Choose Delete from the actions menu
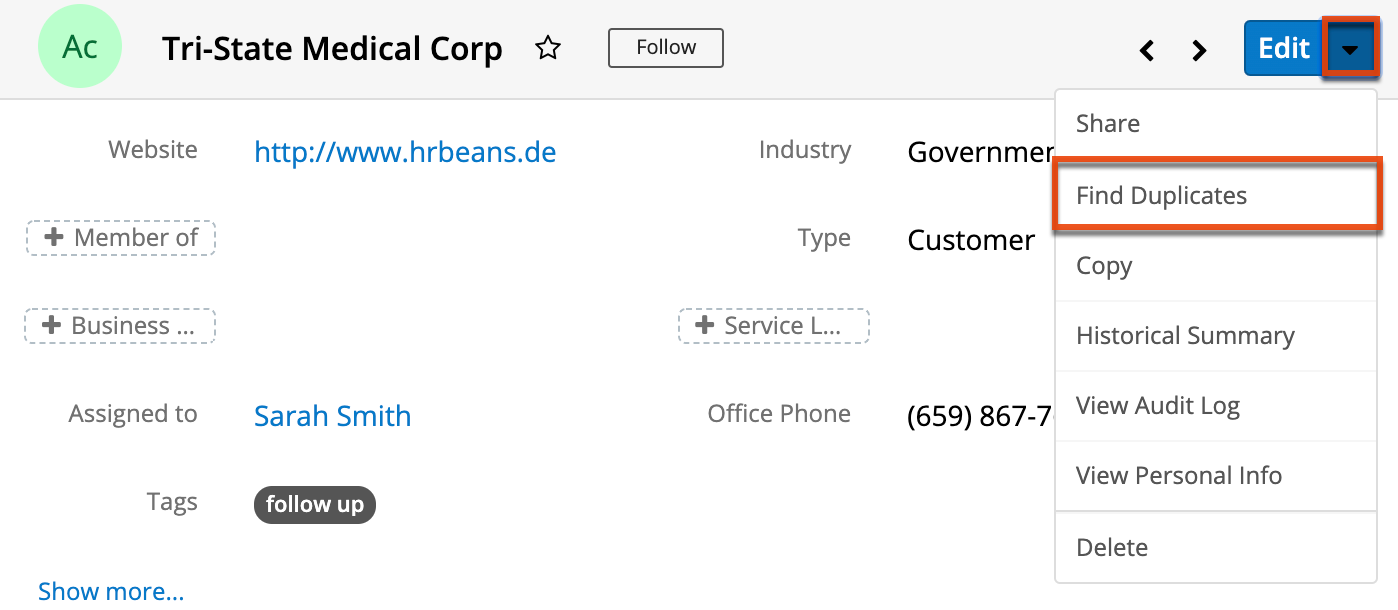 point(1112,547)
